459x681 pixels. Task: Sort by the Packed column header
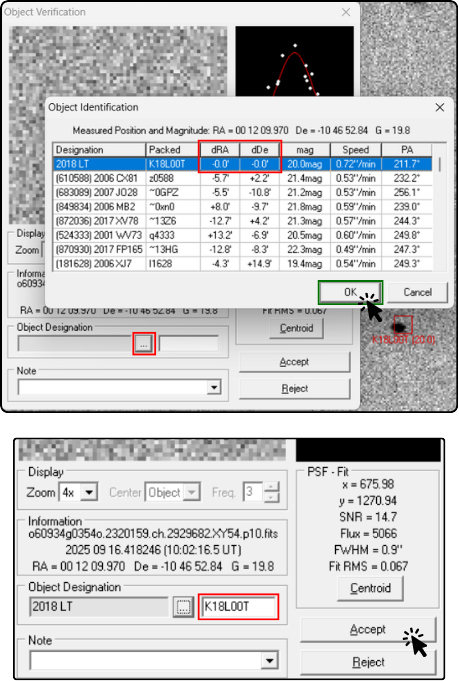(173, 150)
